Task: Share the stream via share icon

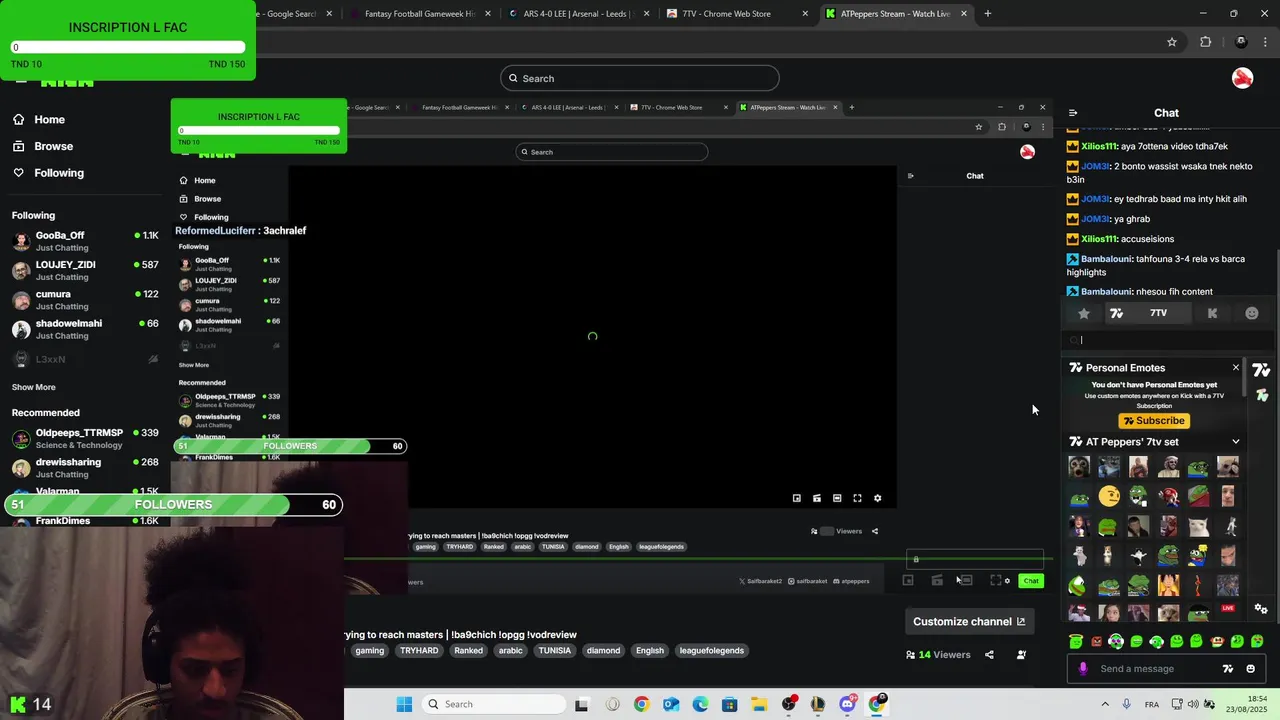Action: click(989, 655)
